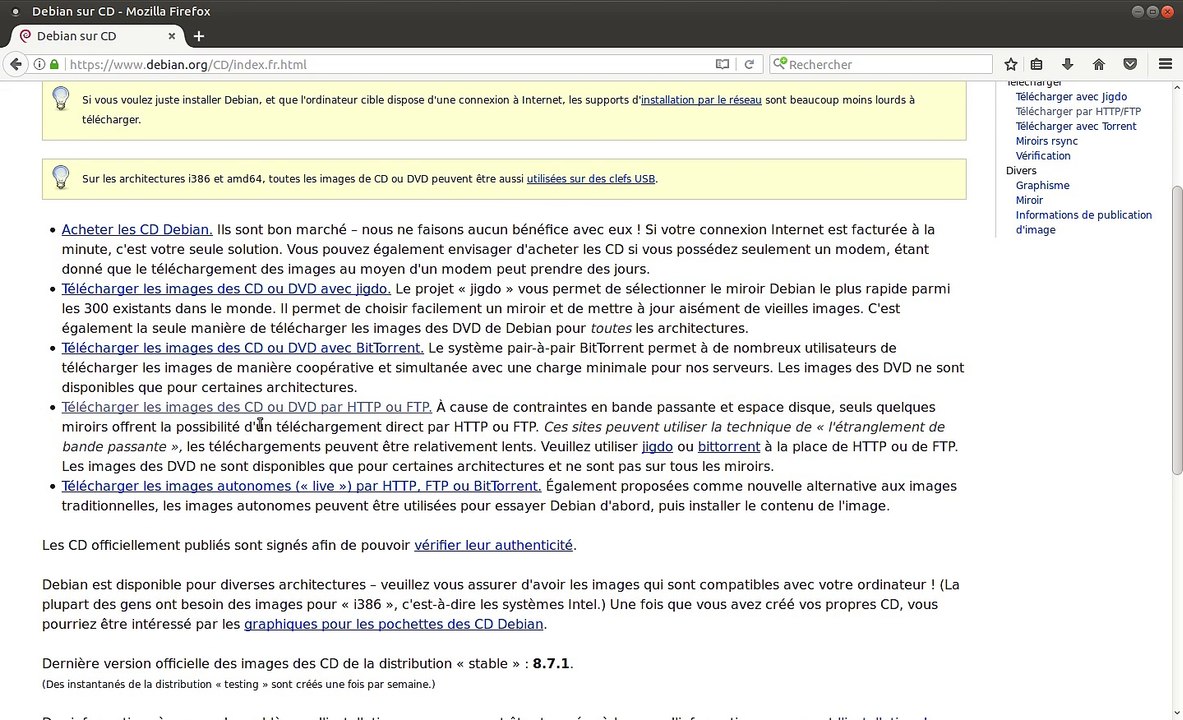Focus the URL address field
Image resolution: width=1183 pixels, height=720 pixels.
click(389, 64)
